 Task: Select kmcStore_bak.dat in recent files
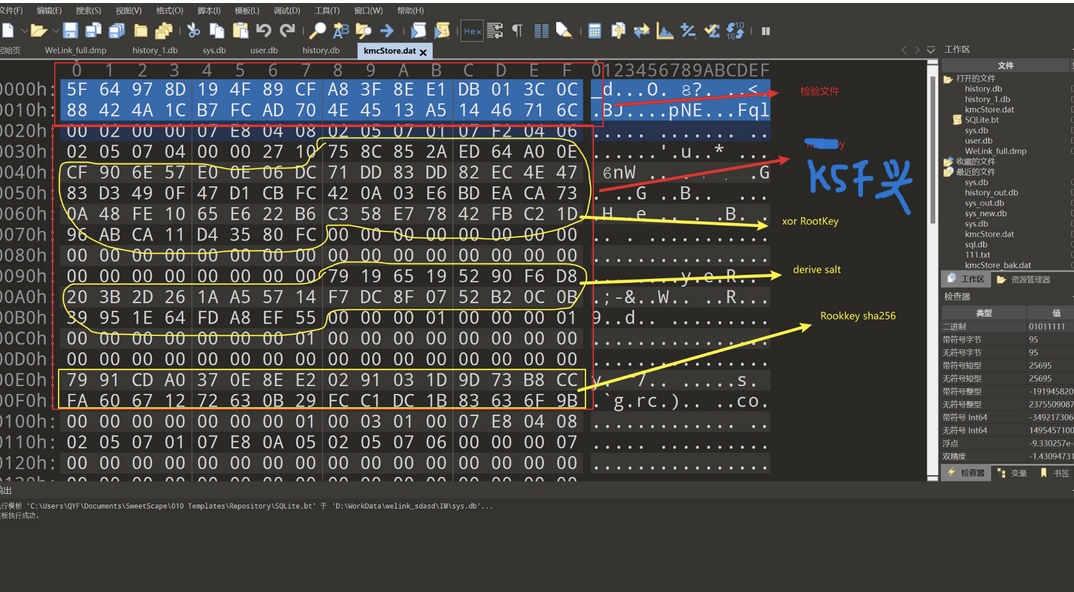998,265
